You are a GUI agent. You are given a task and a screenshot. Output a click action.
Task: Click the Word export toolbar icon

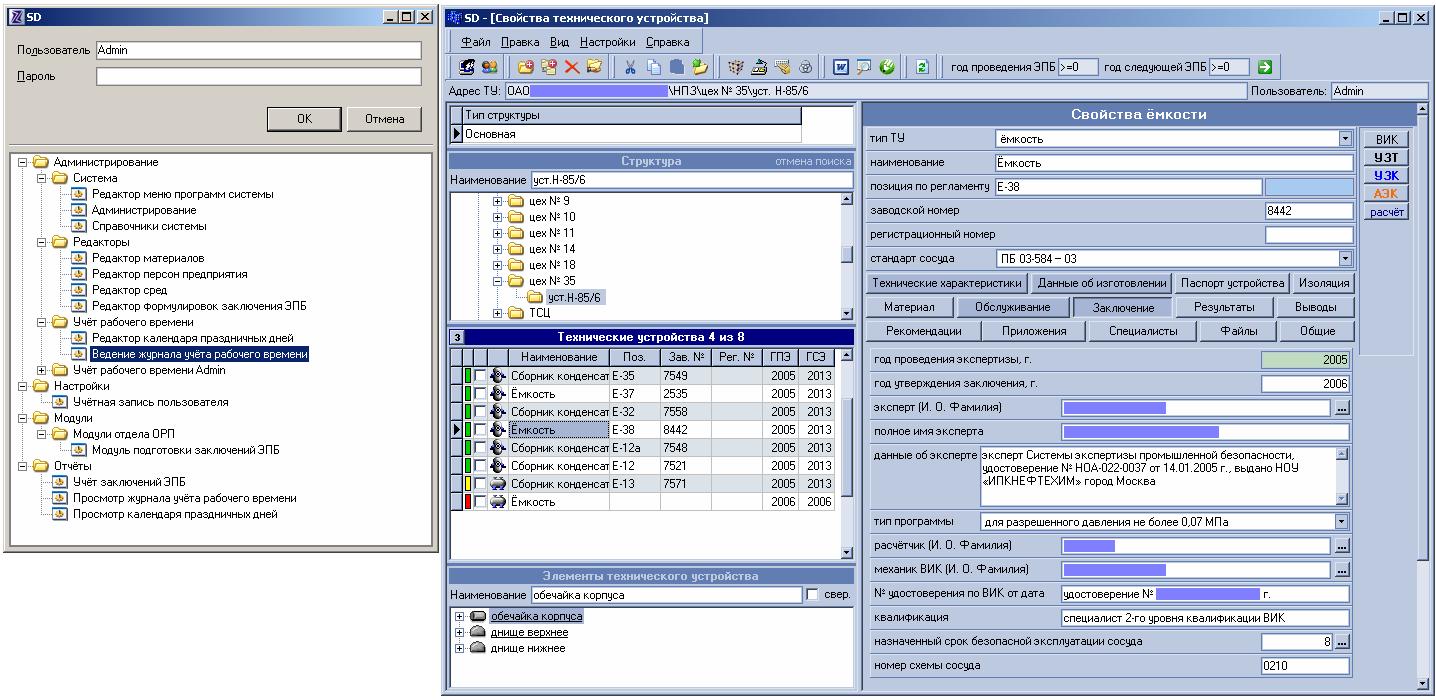click(841, 67)
